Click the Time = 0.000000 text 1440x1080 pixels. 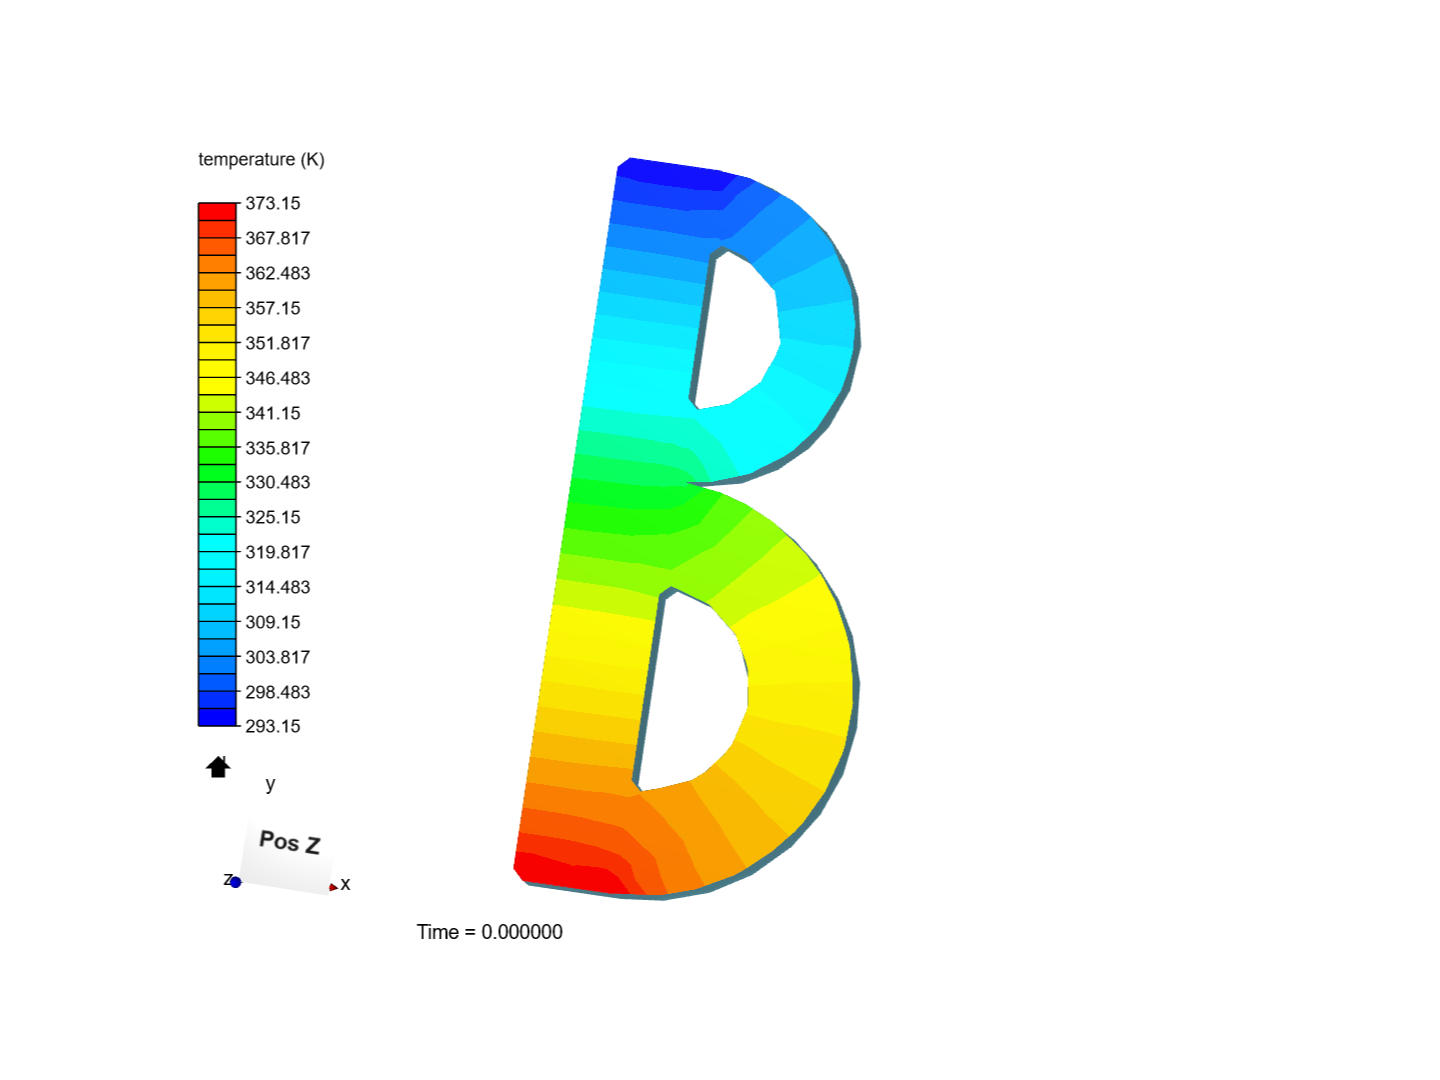point(490,931)
